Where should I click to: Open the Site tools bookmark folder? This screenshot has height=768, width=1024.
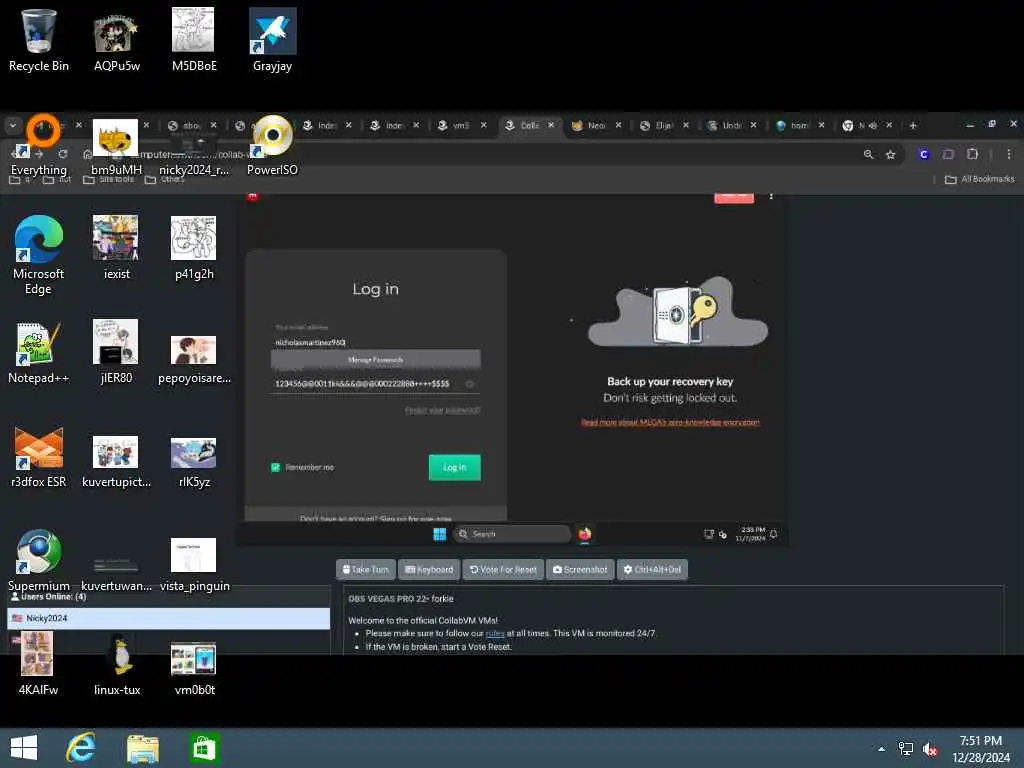tap(108, 179)
